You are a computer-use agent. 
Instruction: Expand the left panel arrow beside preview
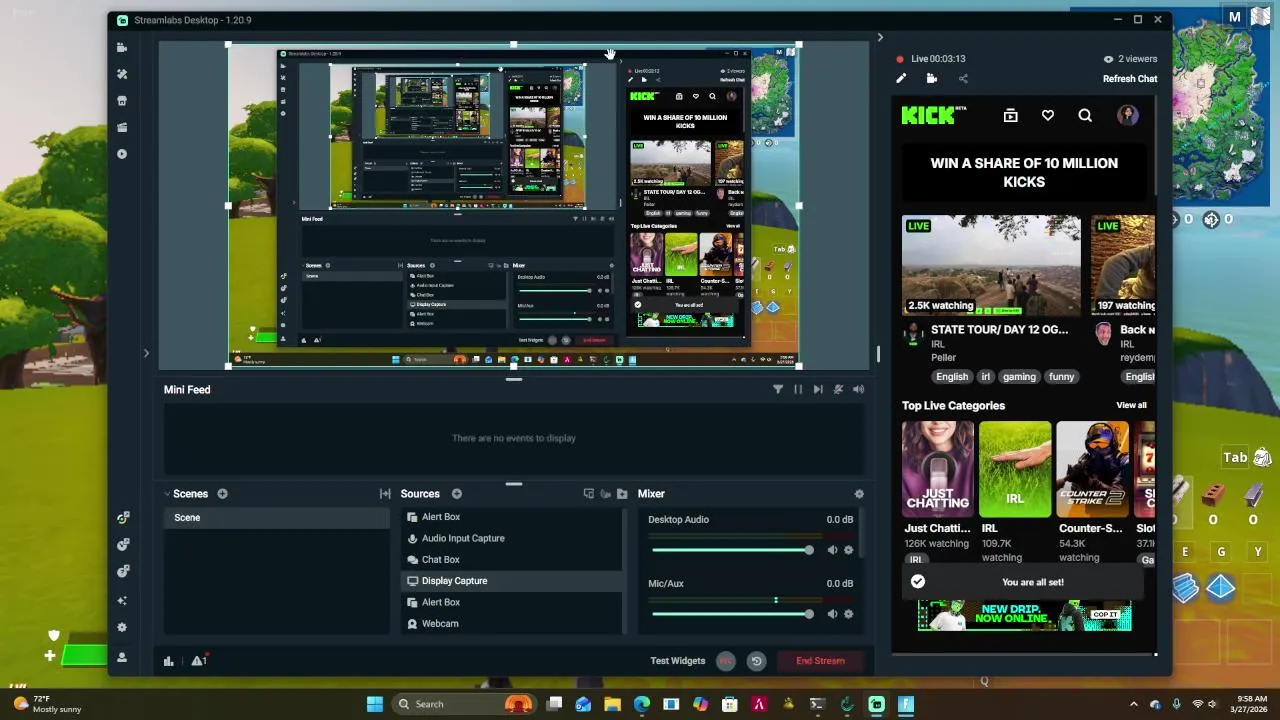[x=146, y=353]
